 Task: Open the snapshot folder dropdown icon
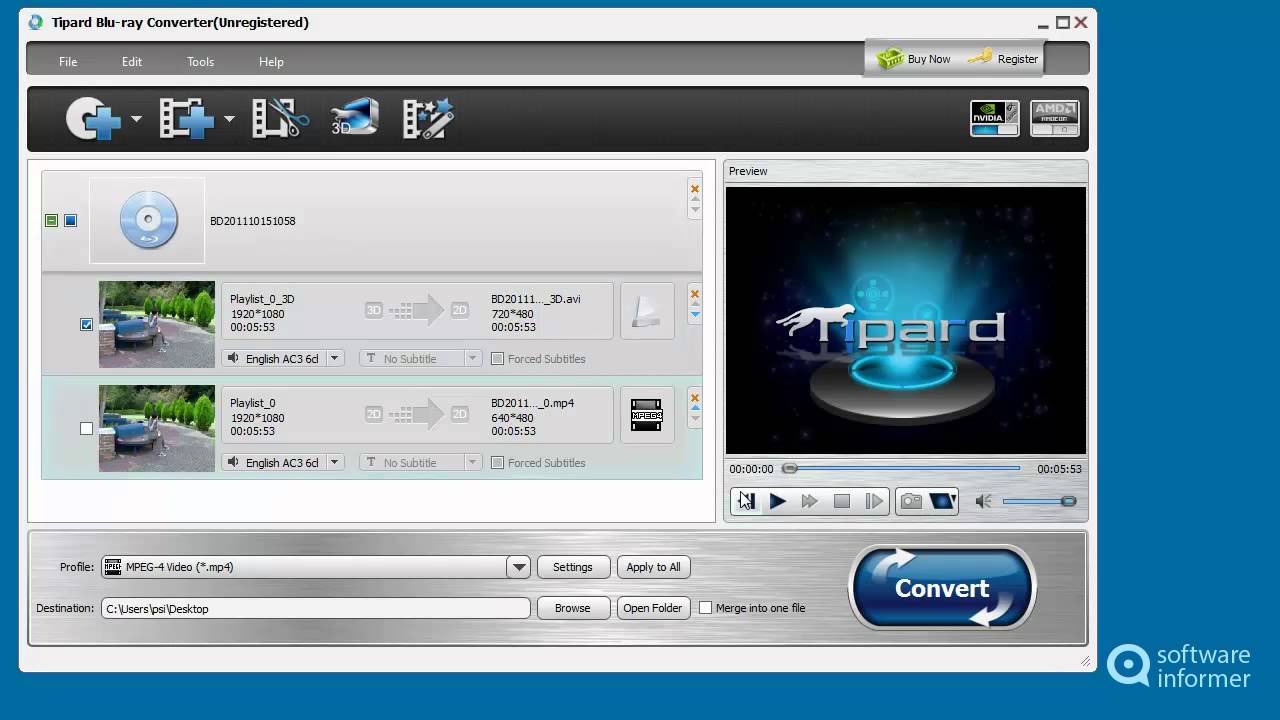[x=943, y=501]
